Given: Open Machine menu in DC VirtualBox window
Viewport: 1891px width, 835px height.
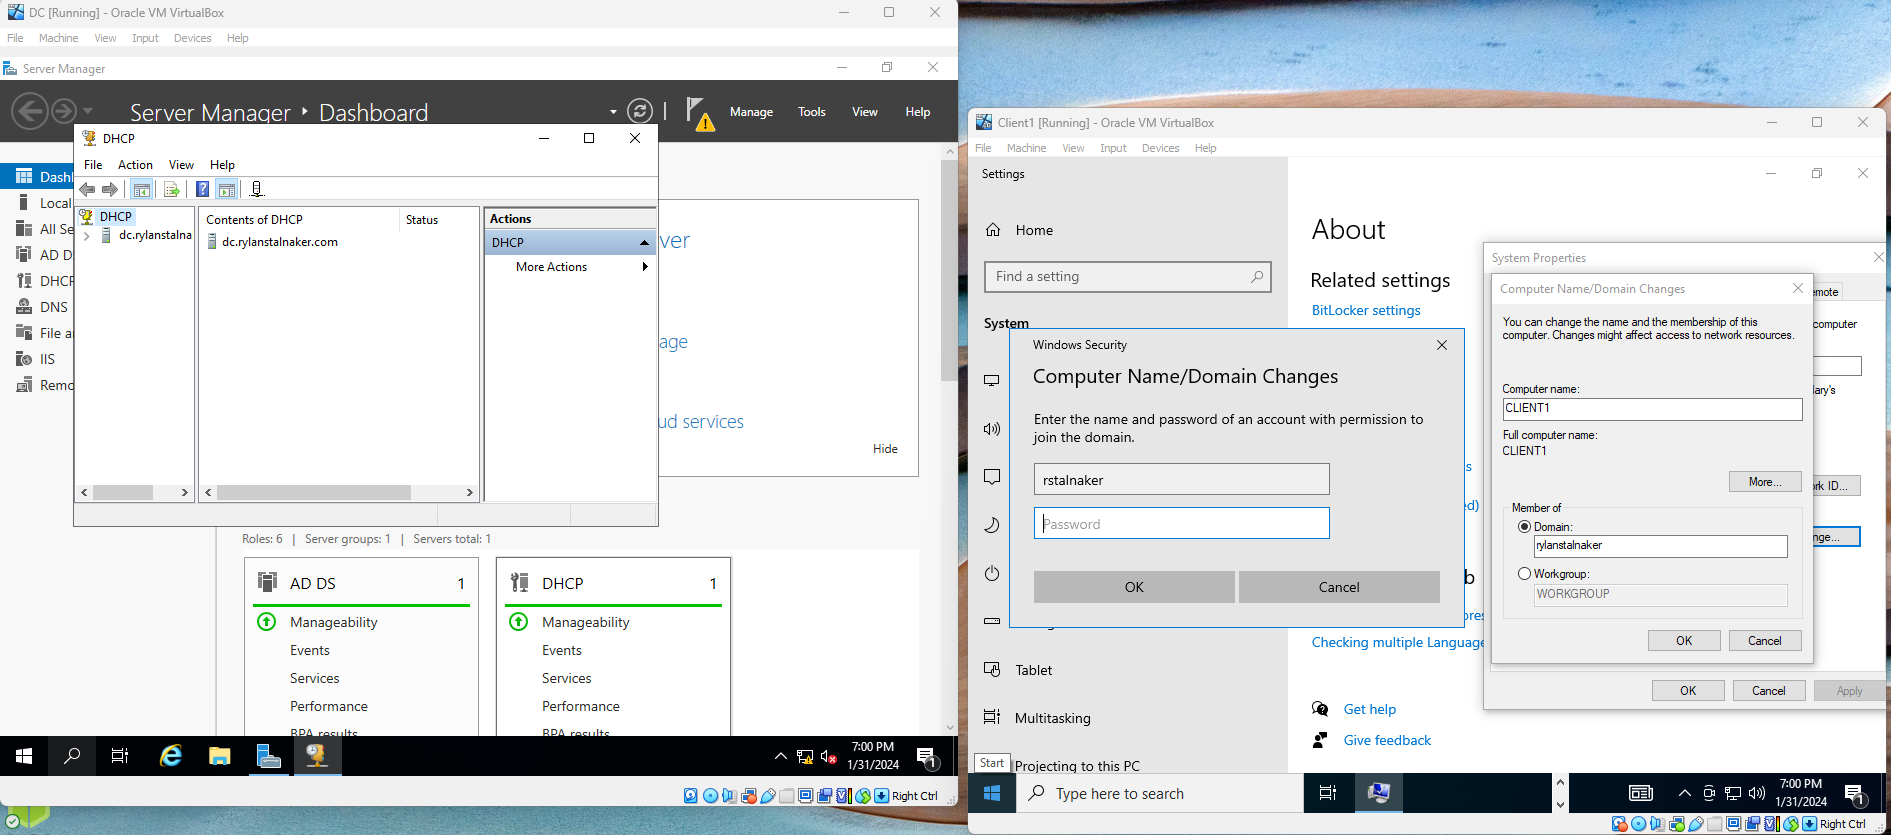Looking at the screenshot, I should click(x=58, y=38).
